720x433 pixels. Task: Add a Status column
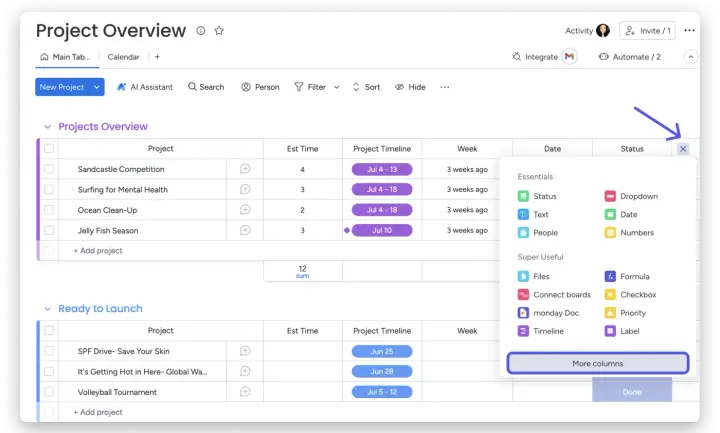point(537,196)
